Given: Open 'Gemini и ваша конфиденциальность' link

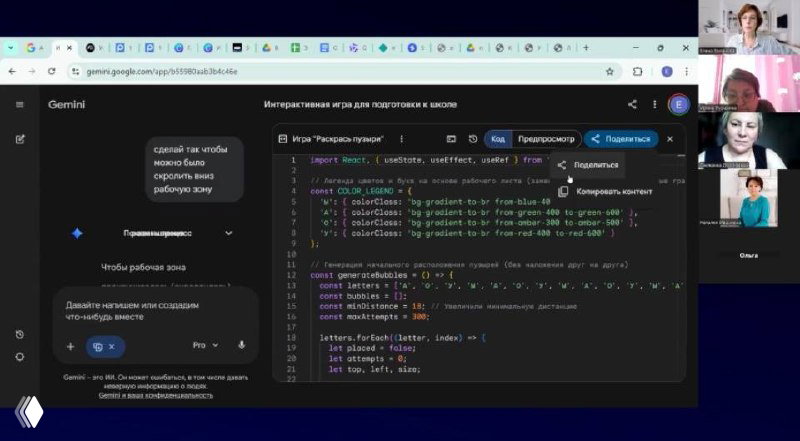Looking at the screenshot, I should coord(156,395).
